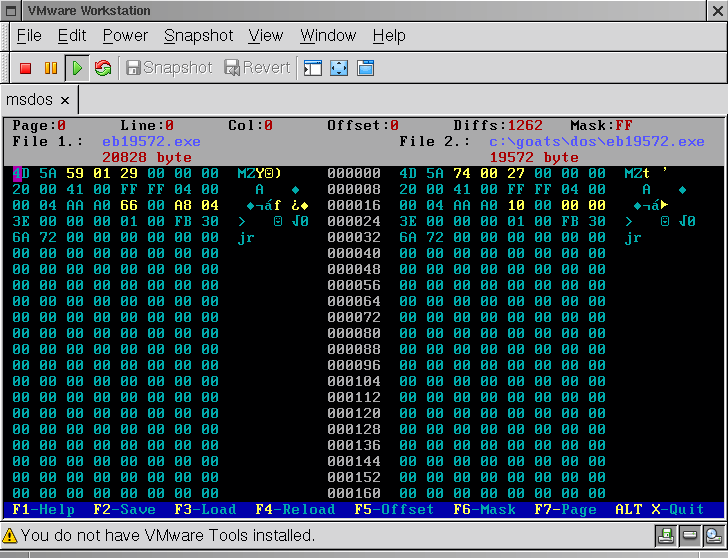Click the Snapshot toolbar button

[x=169, y=68]
